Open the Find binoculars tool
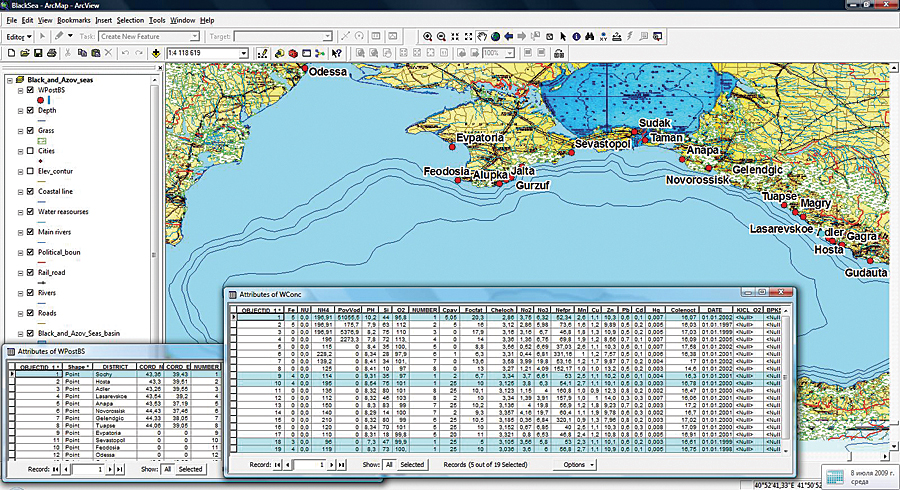Screen dimensions: 900x490 click(591, 37)
